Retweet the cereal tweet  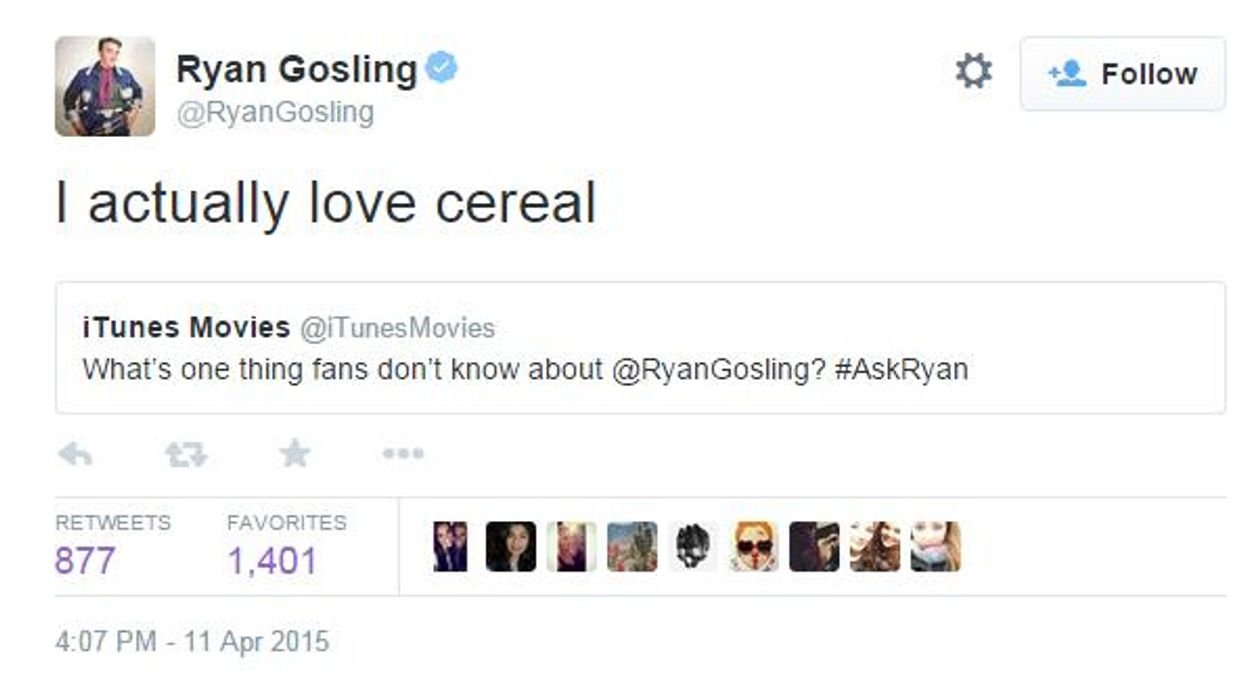click(182, 452)
